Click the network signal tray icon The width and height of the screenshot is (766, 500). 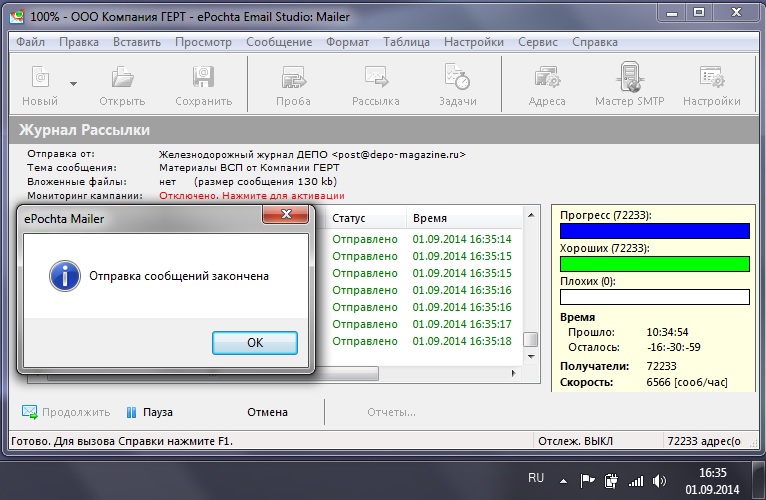tap(636, 481)
